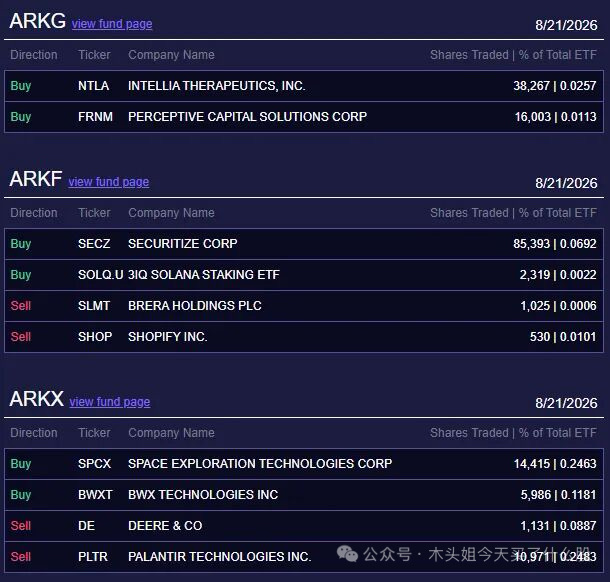Viewport: 610px width, 582px height.
Task: Click the SHOP ticker cell
Action: coord(95,337)
